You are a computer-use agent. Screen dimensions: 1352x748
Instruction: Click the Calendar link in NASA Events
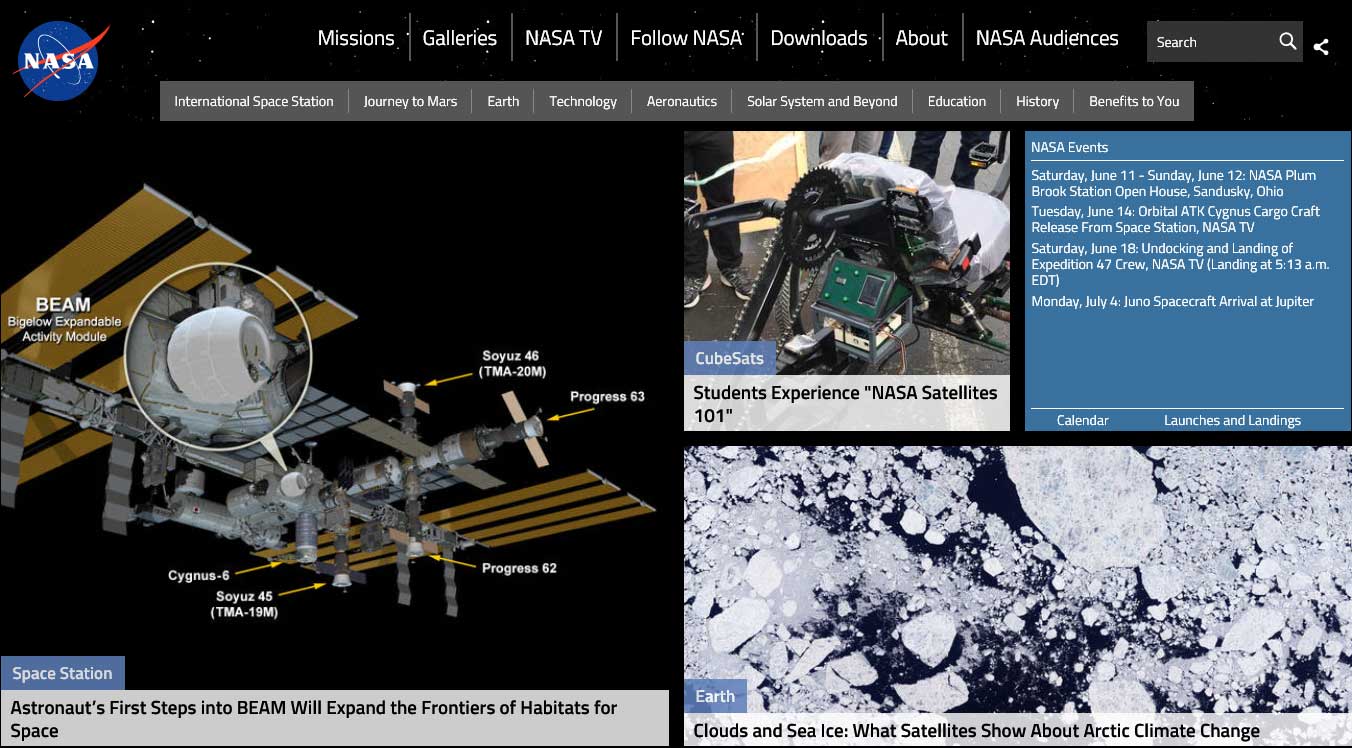(x=1082, y=420)
